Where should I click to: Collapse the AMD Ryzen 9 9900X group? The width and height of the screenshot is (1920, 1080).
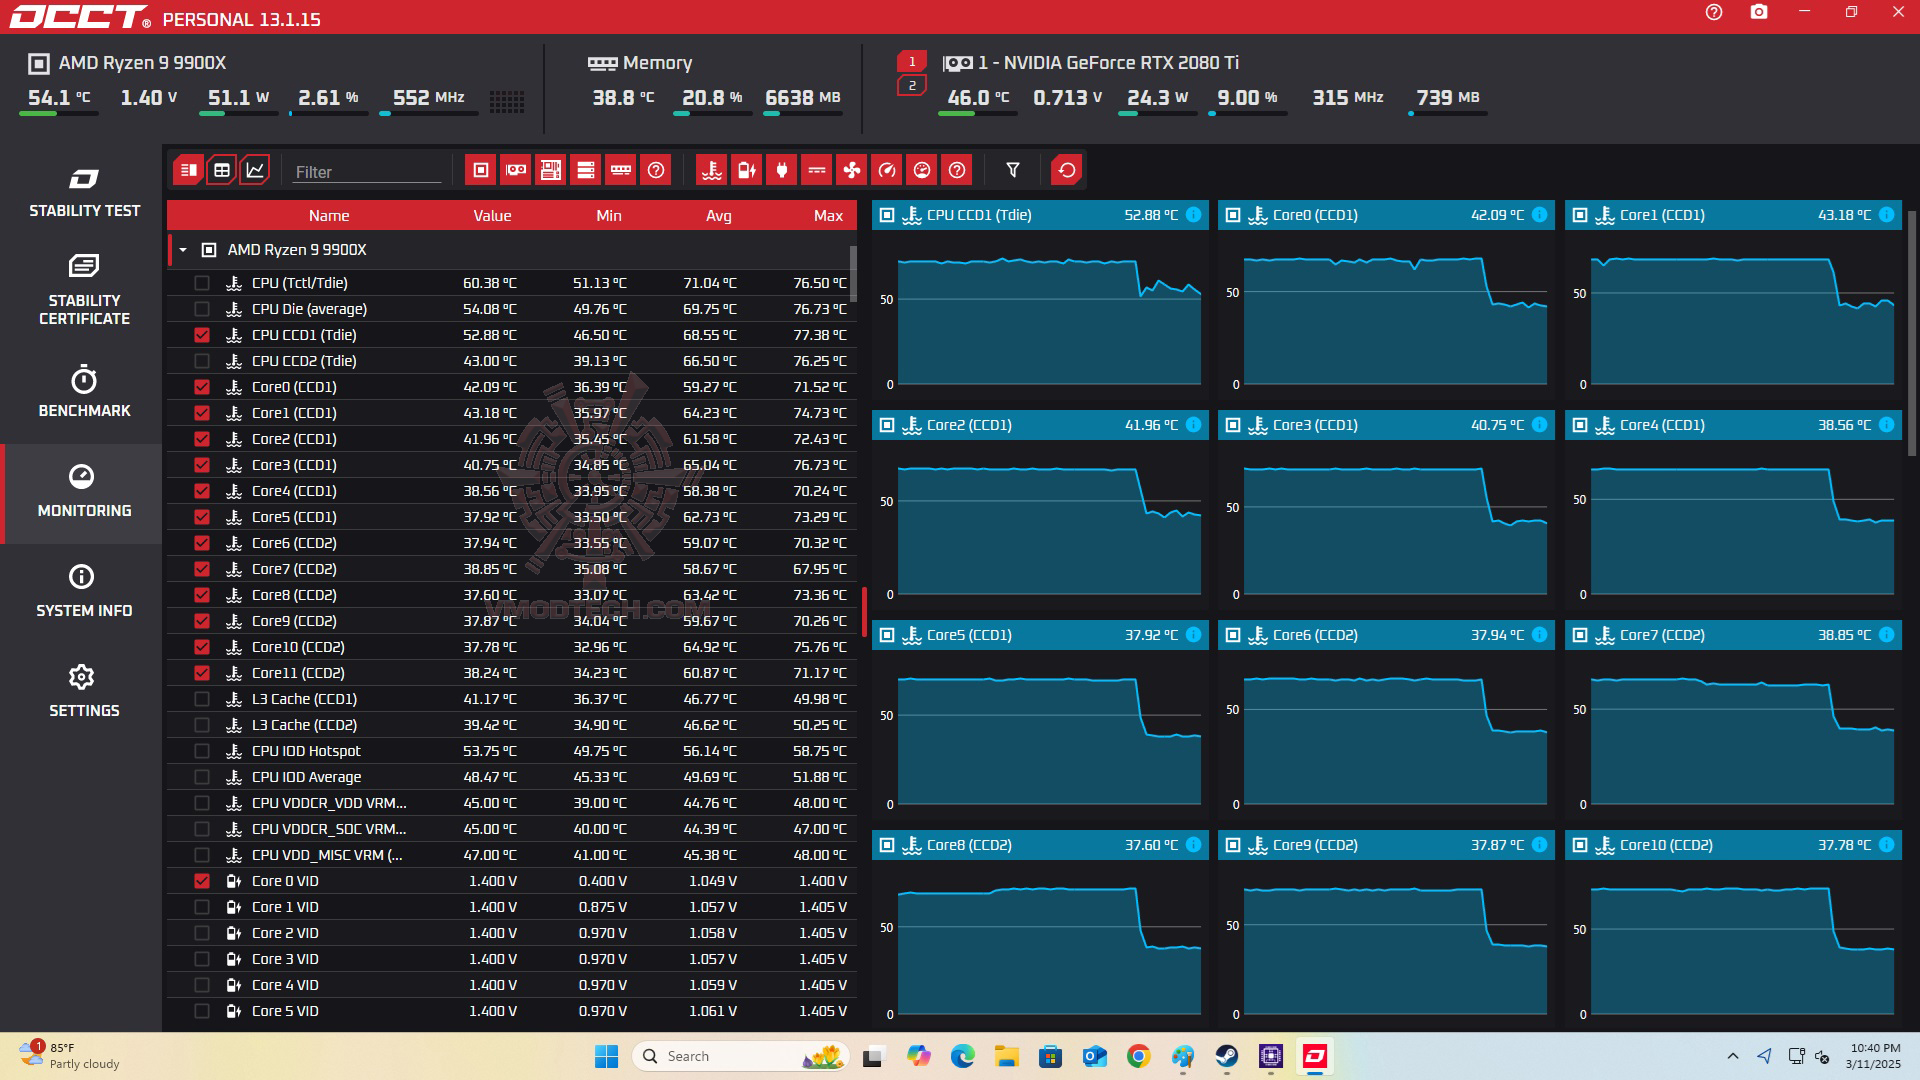pos(183,250)
